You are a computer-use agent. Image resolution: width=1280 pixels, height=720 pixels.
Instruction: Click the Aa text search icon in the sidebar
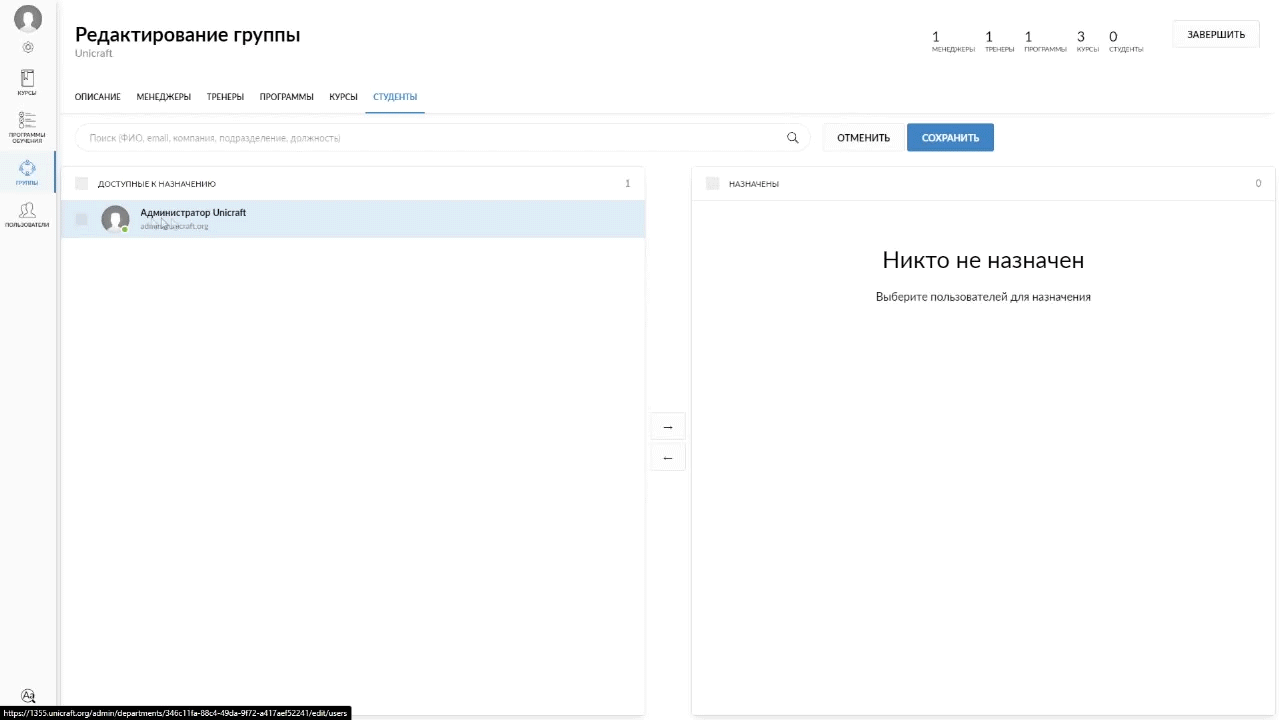click(28, 696)
